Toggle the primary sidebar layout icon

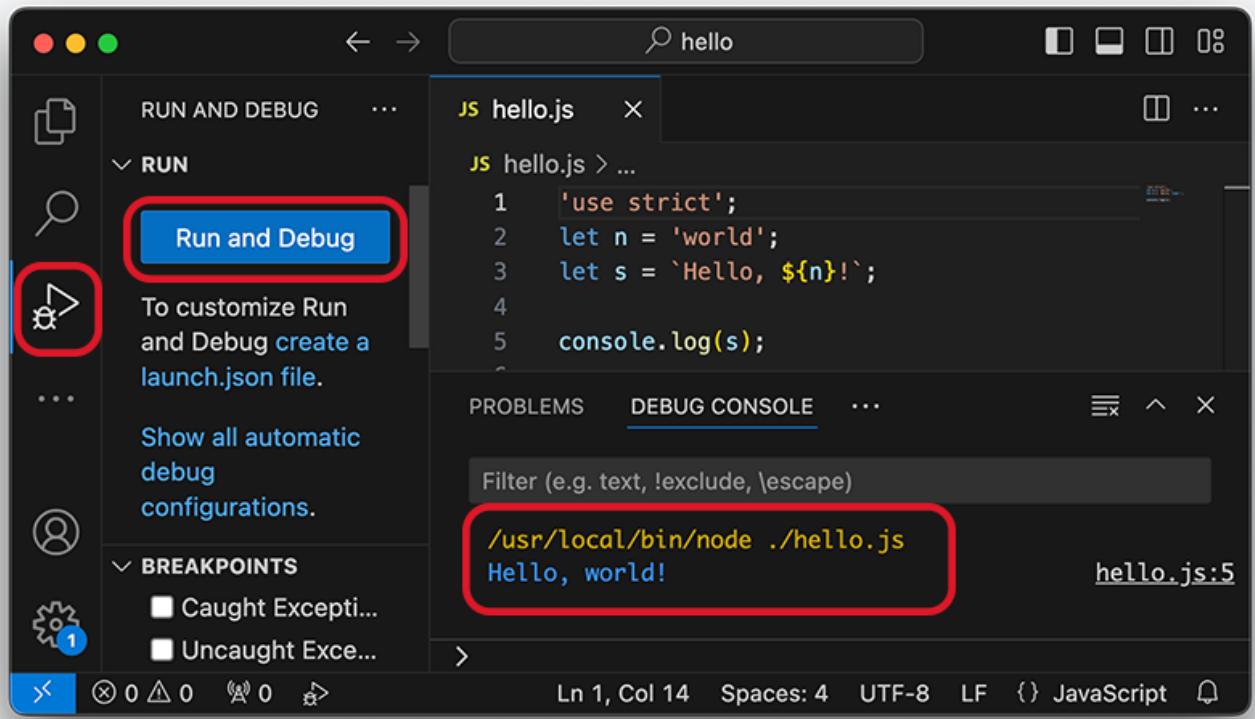(1059, 42)
